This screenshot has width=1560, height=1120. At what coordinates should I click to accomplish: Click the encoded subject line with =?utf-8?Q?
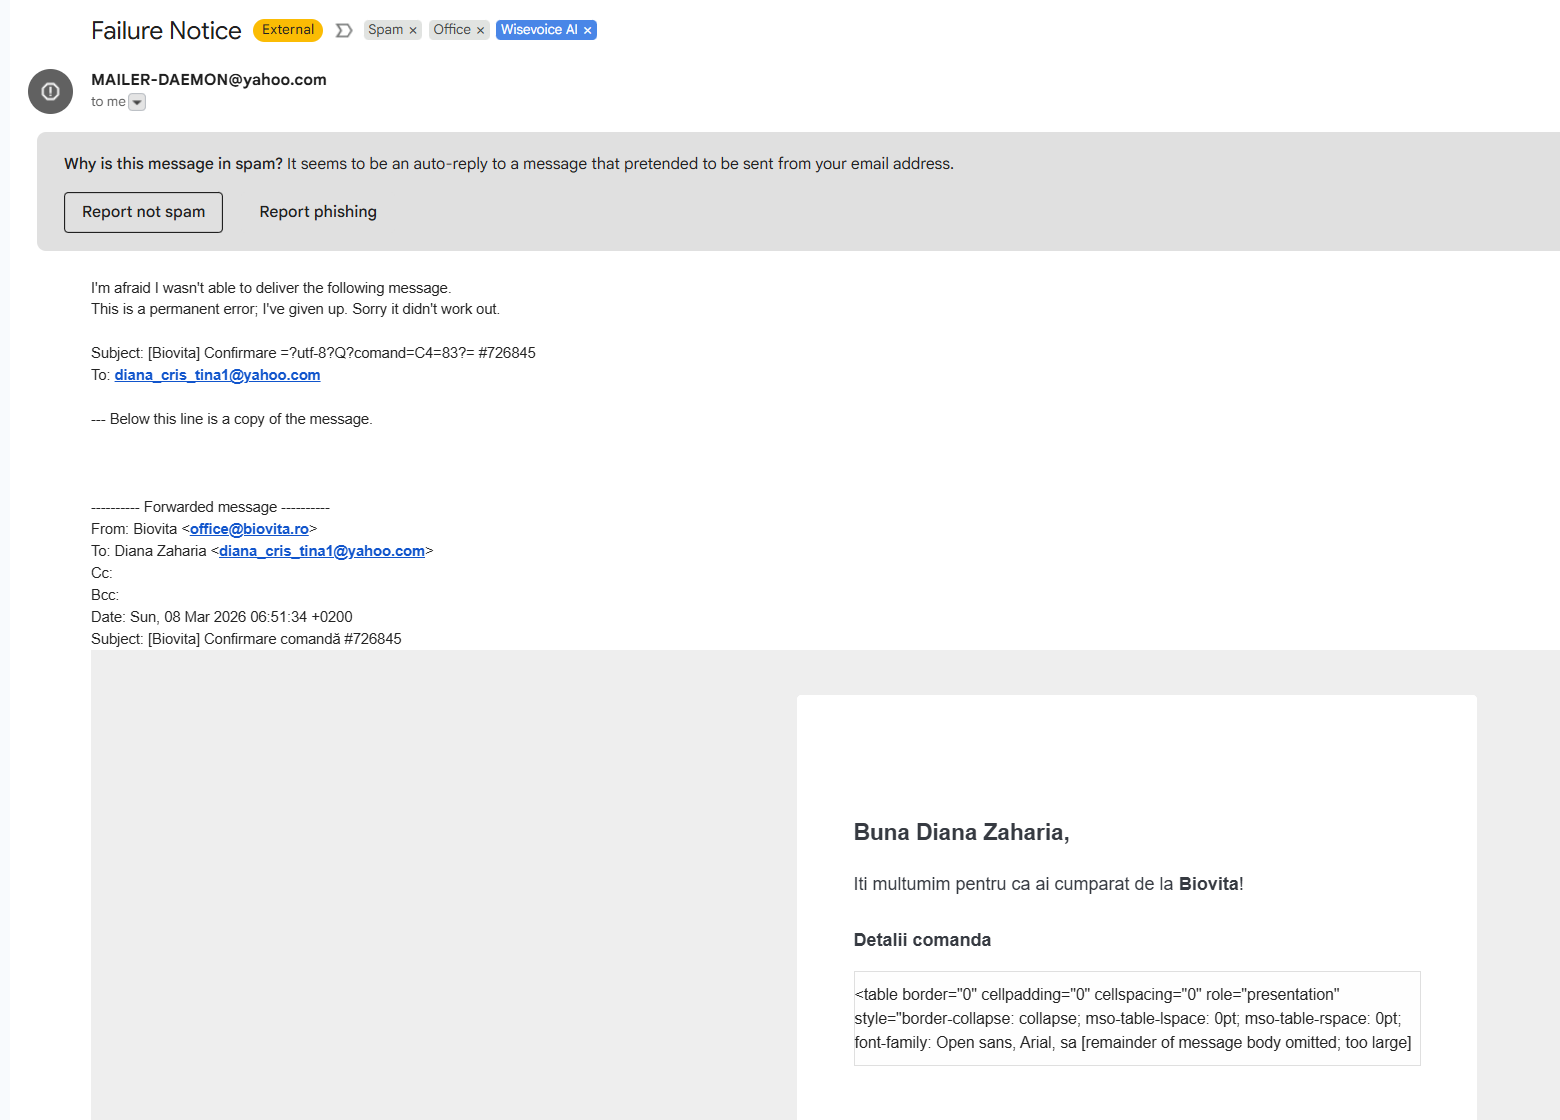(x=313, y=353)
